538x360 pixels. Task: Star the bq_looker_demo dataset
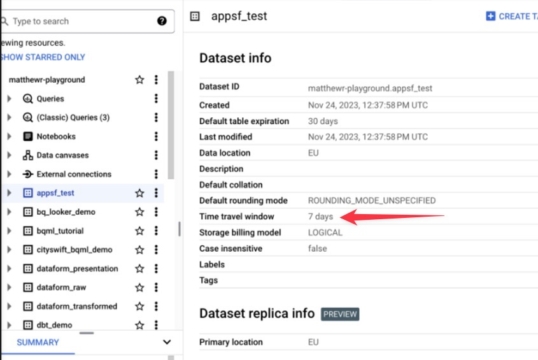click(x=139, y=212)
